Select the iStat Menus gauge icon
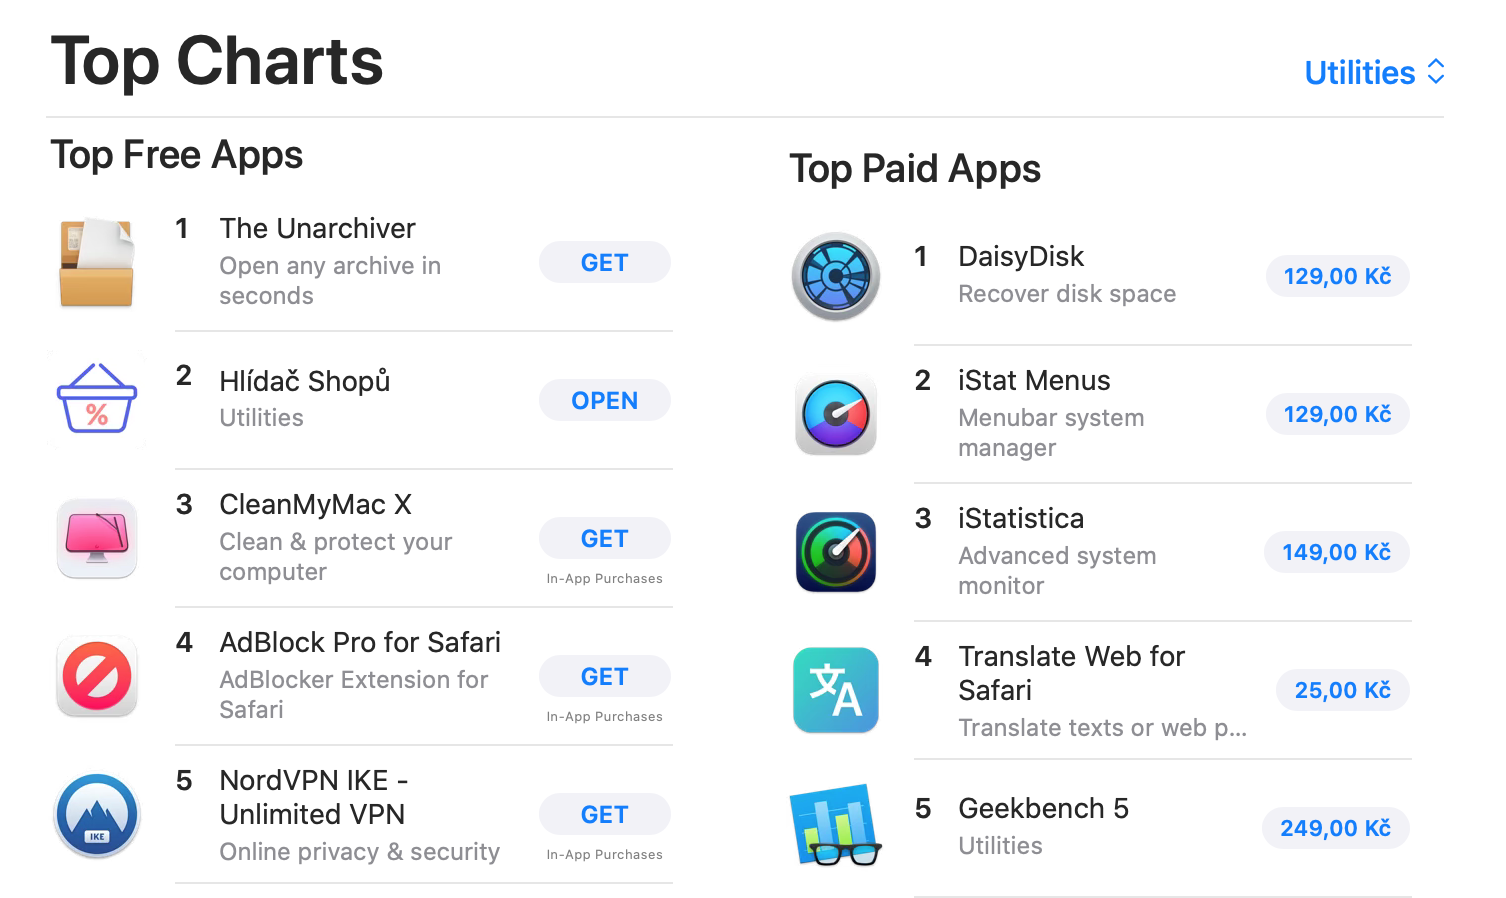Viewport: 1506px width, 898px height. click(835, 414)
